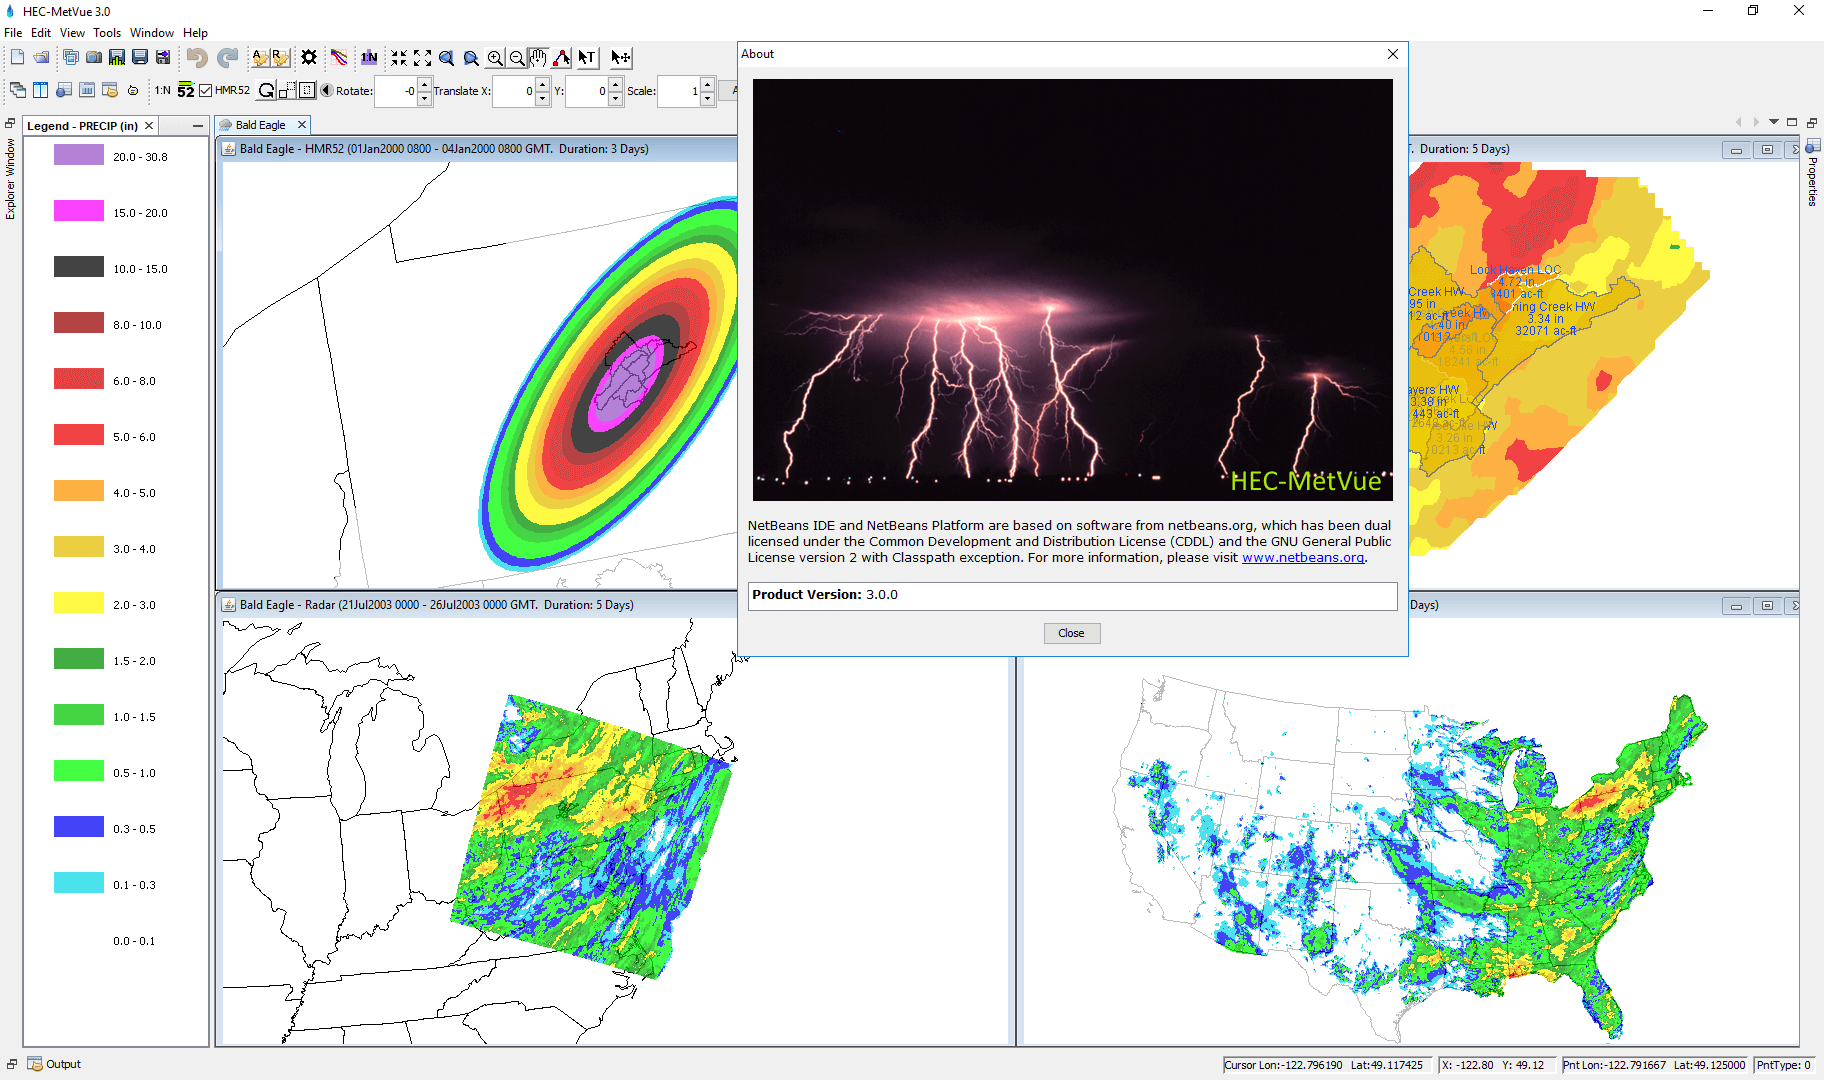This screenshot has width=1824, height=1080.
Task: Increase the Rotate spinner value
Action: (x=425, y=84)
